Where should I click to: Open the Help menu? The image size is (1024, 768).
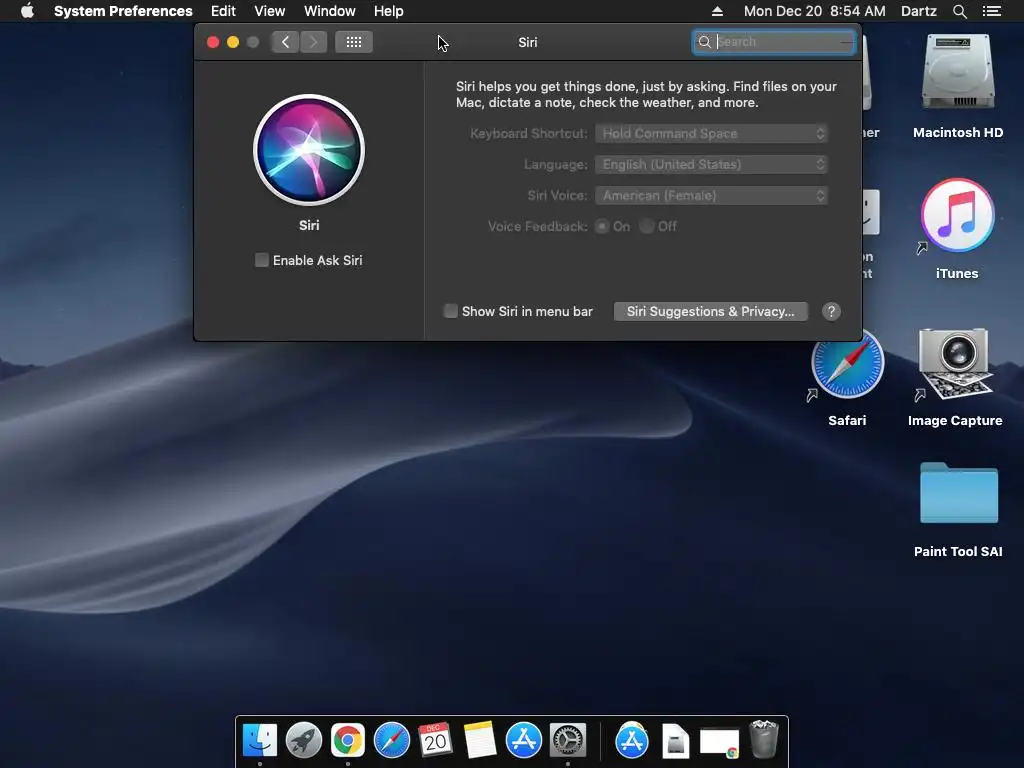(389, 11)
